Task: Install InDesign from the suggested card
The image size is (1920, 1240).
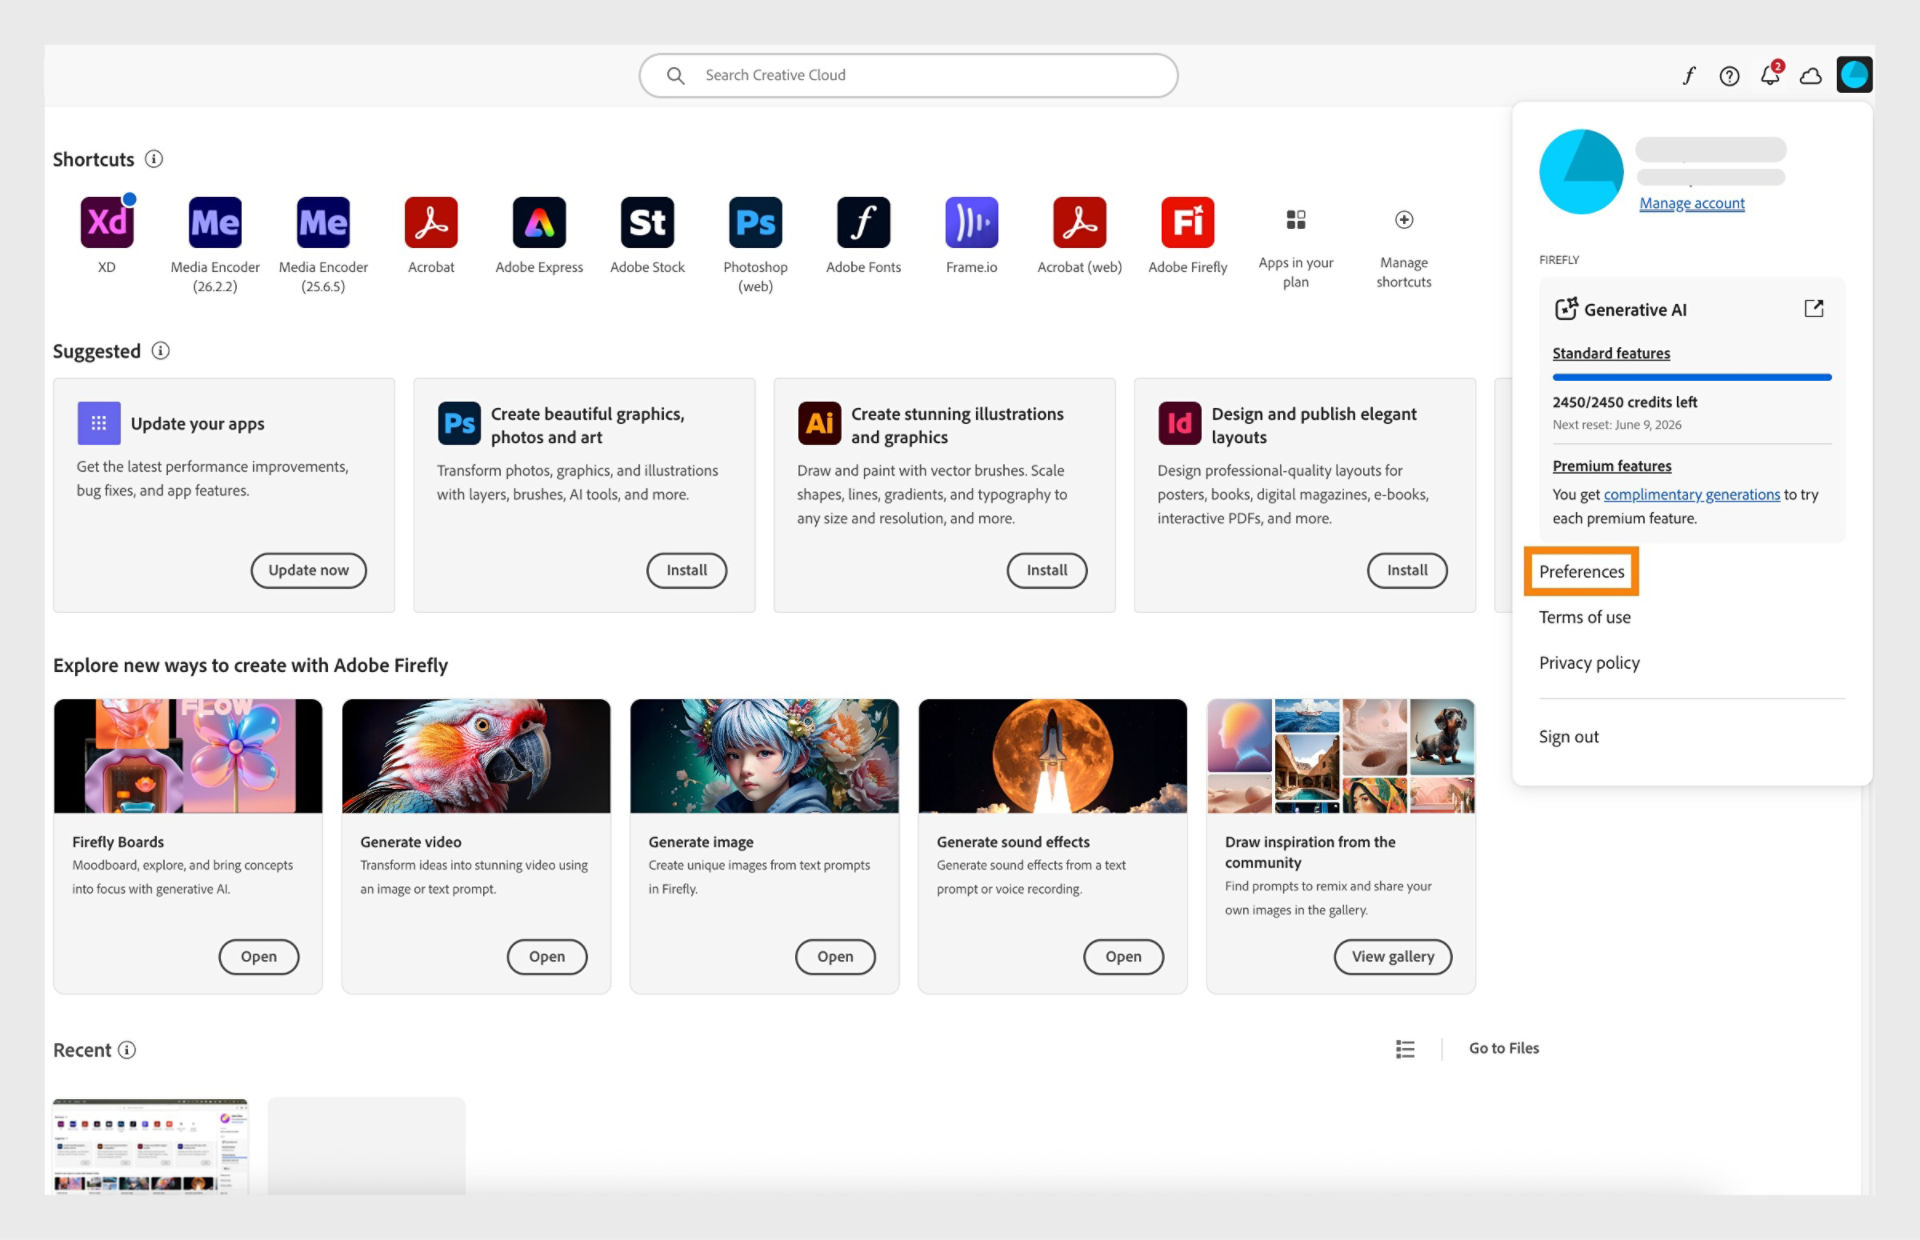Action: point(1407,570)
